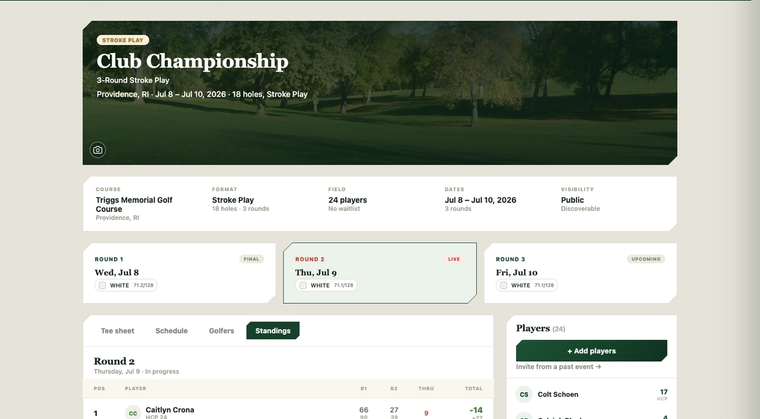Click the TOTAL column header
Viewport: 760px width, 419px height.
[x=474, y=388]
